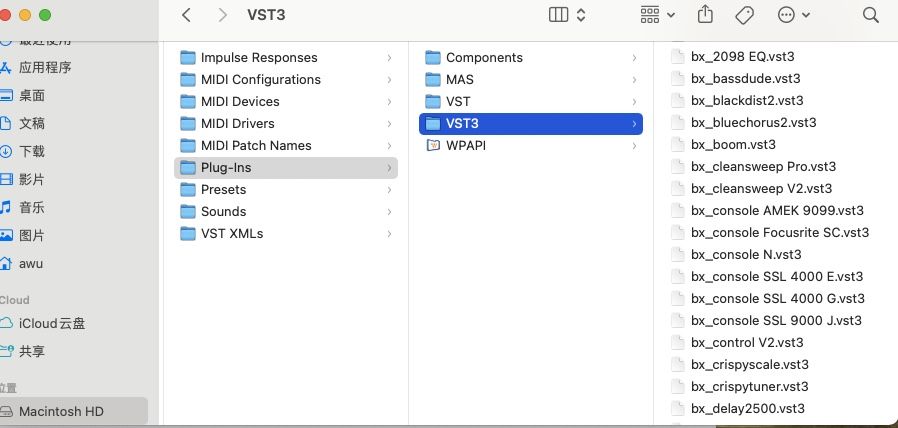898x428 pixels.
Task: Expand the Components folder chevron
Action: [634, 57]
